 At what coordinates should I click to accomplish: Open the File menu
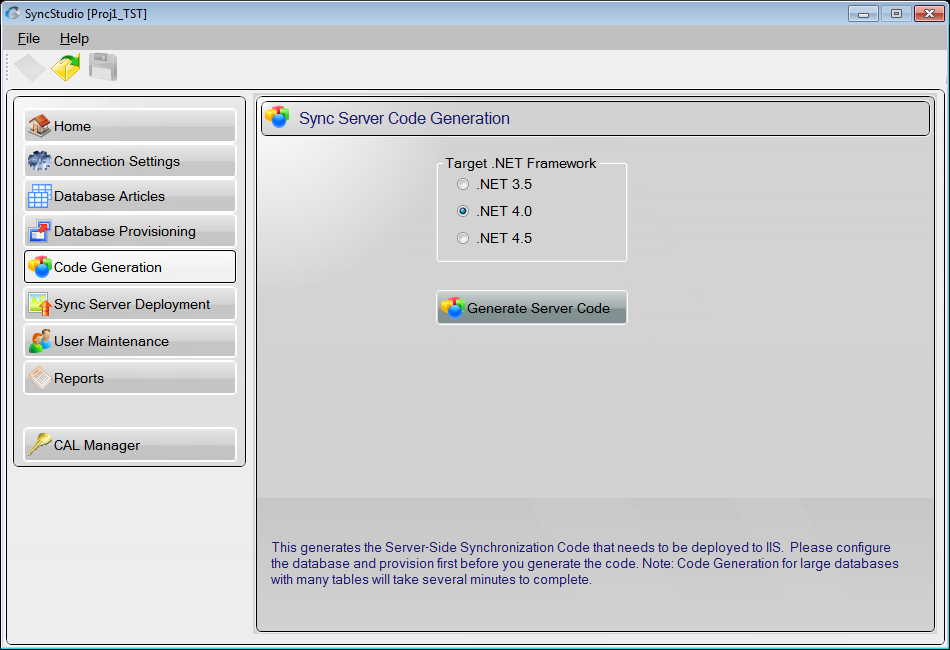point(28,38)
